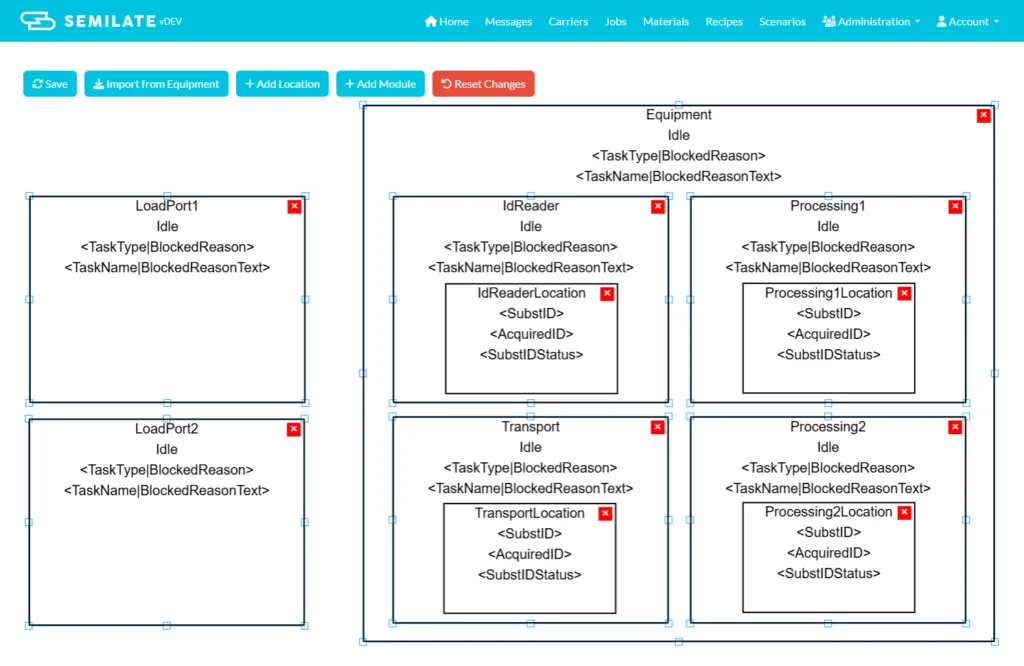Add a new location
The width and height of the screenshot is (1024, 666).
[x=282, y=84]
